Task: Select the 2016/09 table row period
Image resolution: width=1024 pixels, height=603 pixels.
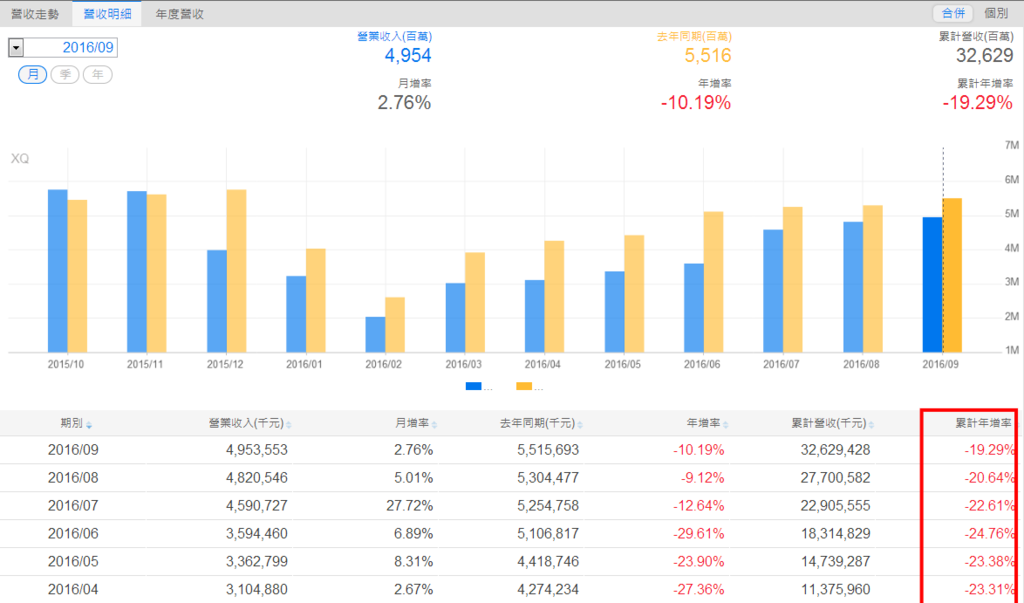Action: [x=73, y=450]
